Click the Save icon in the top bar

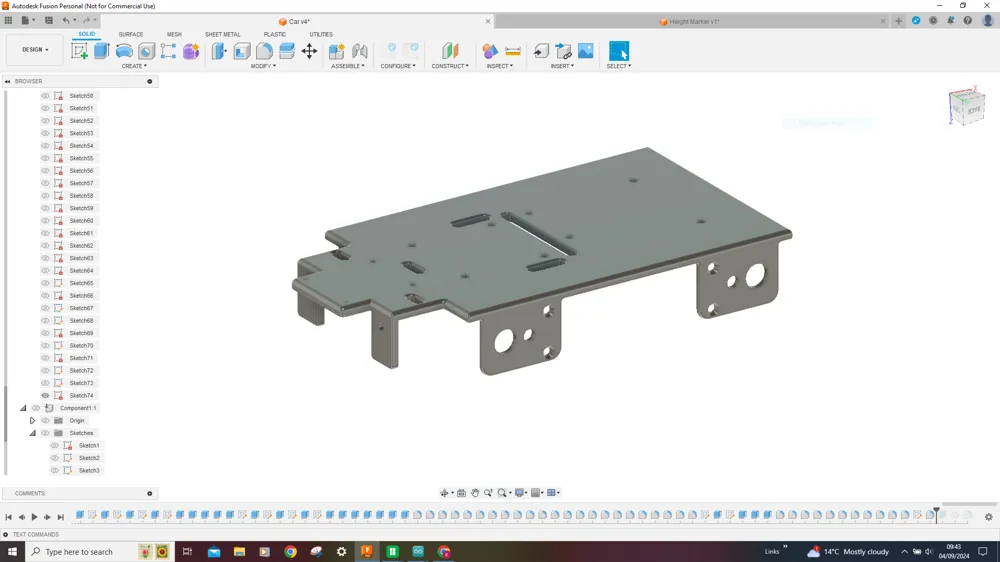pos(49,20)
